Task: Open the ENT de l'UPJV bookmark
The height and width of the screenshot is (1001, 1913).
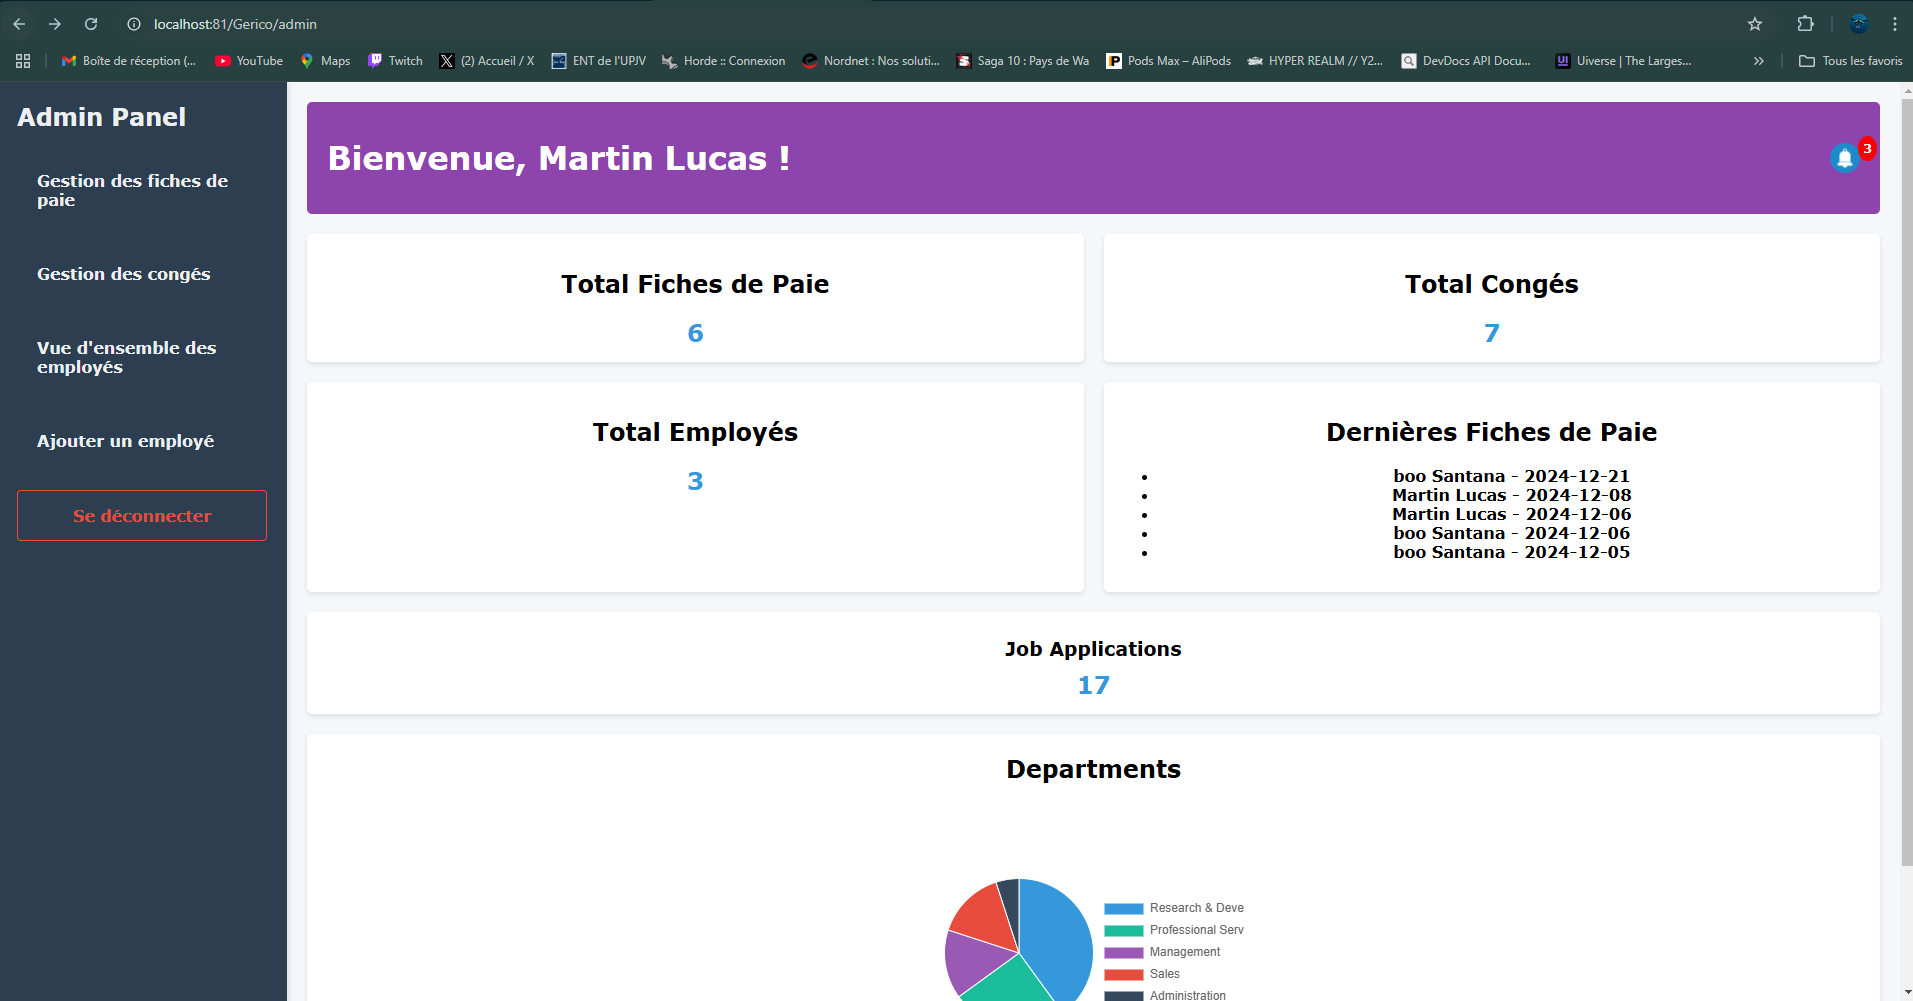Action: (x=599, y=61)
